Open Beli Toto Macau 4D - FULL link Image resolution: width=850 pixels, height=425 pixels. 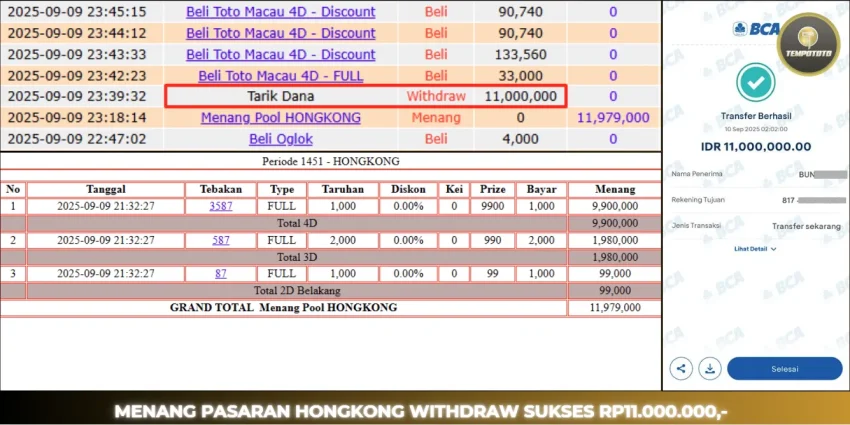[280, 76]
